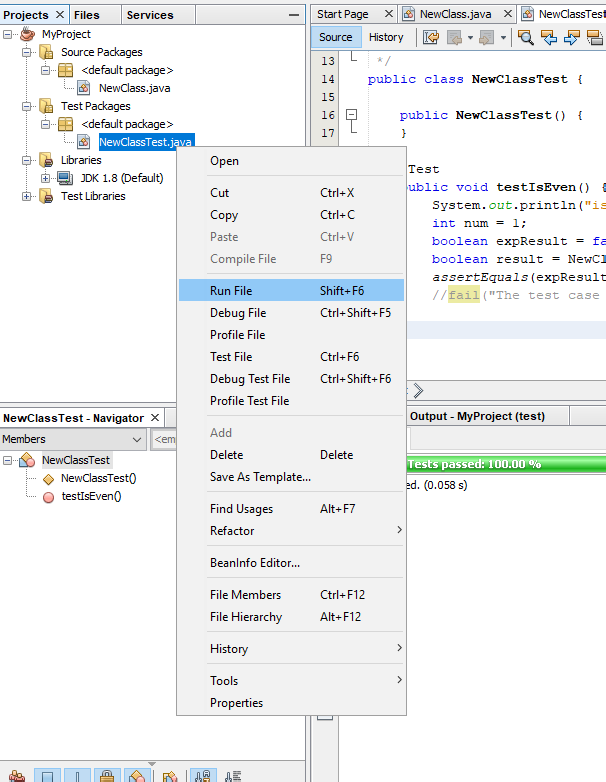Open the Tools submenu
This screenshot has width=606, height=782.
291,681
